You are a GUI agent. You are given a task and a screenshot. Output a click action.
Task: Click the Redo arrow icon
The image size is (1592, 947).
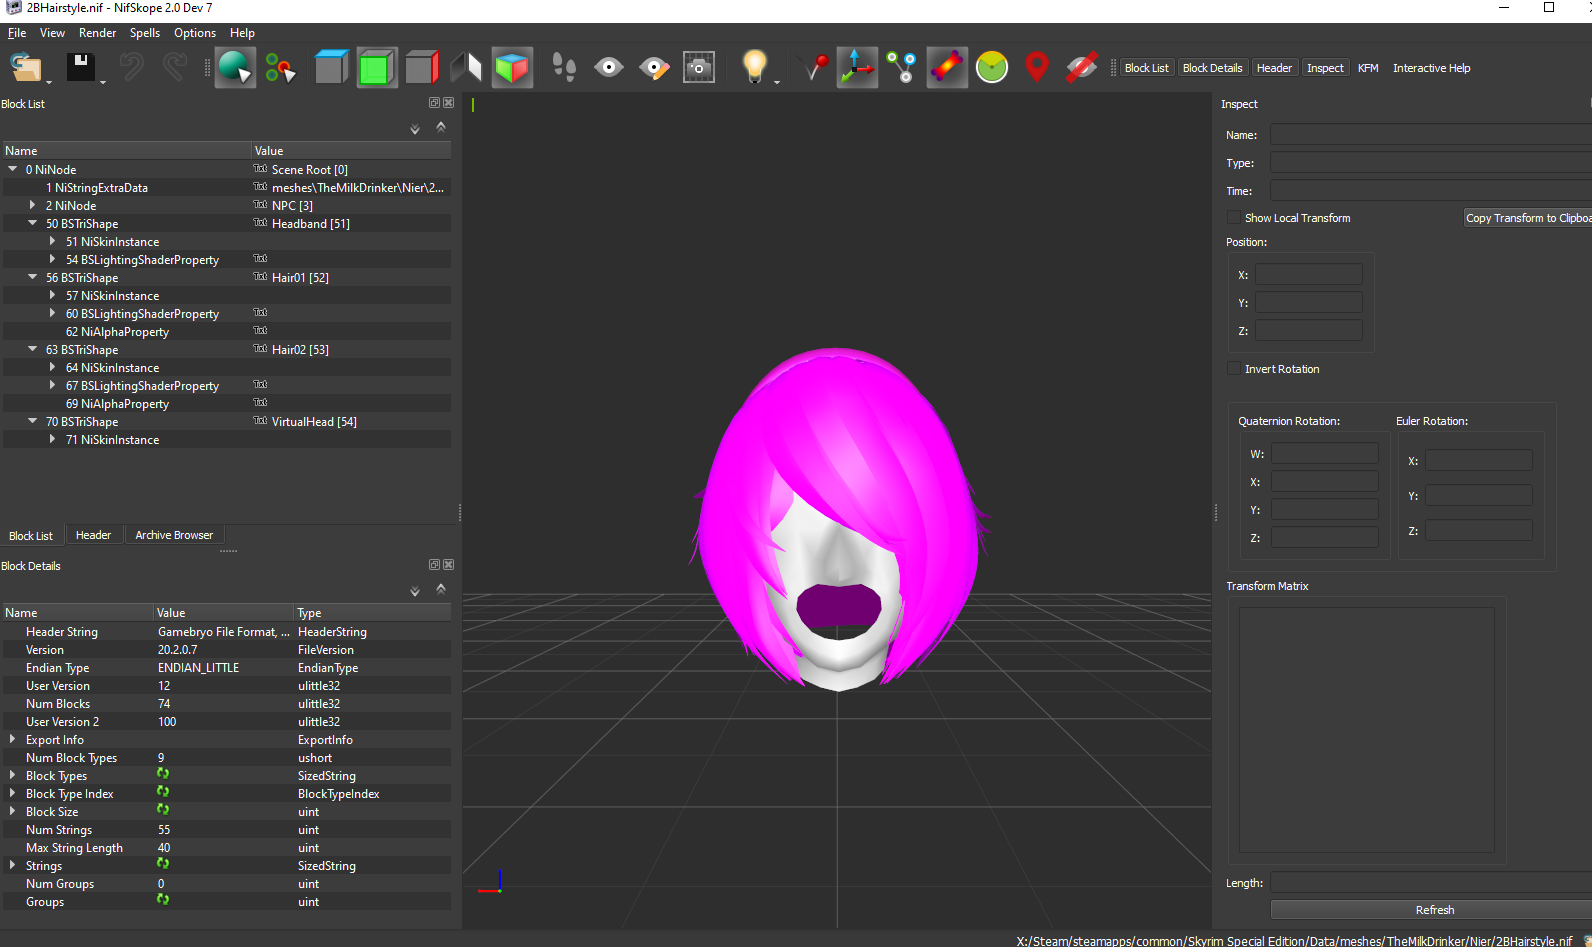click(175, 67)
